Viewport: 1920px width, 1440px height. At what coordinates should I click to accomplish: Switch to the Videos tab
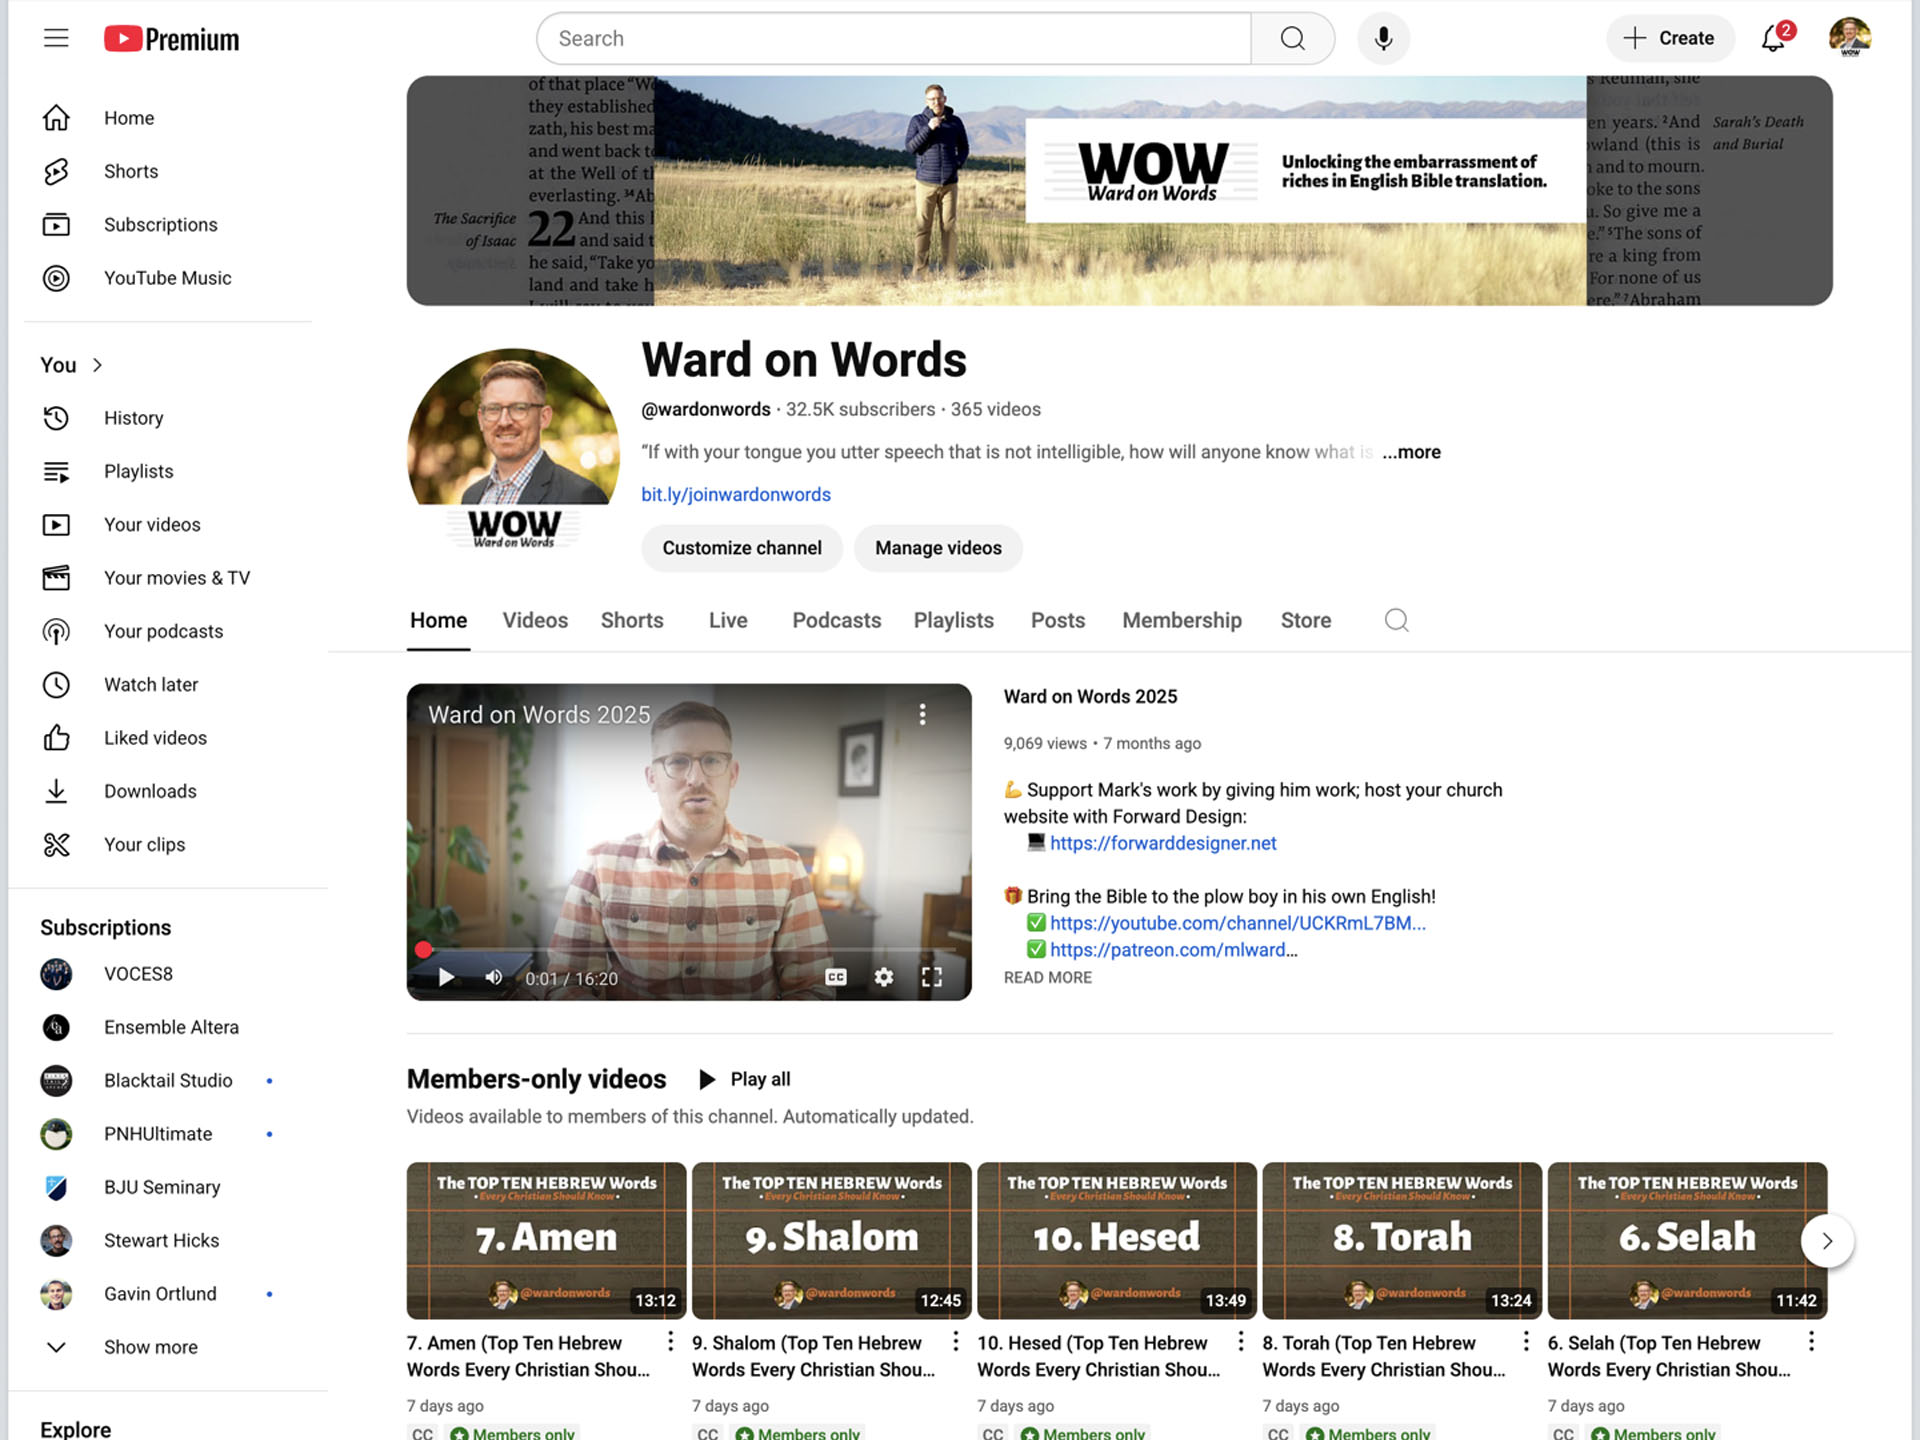click(535, 620)
